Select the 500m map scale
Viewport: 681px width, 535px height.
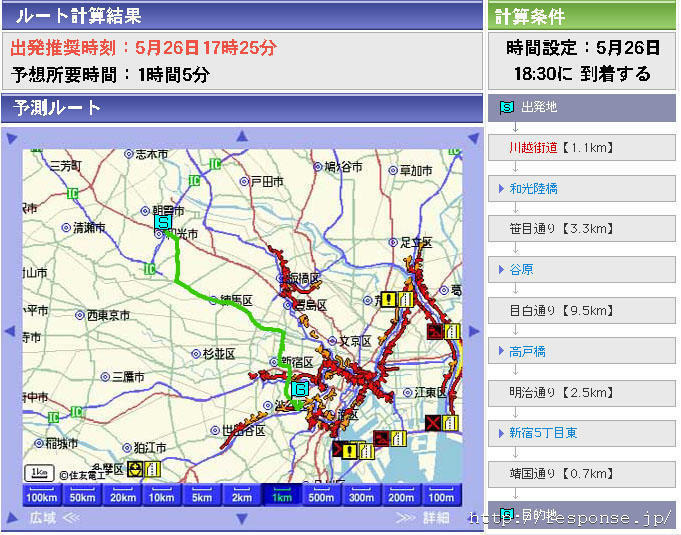click(321, 495)
